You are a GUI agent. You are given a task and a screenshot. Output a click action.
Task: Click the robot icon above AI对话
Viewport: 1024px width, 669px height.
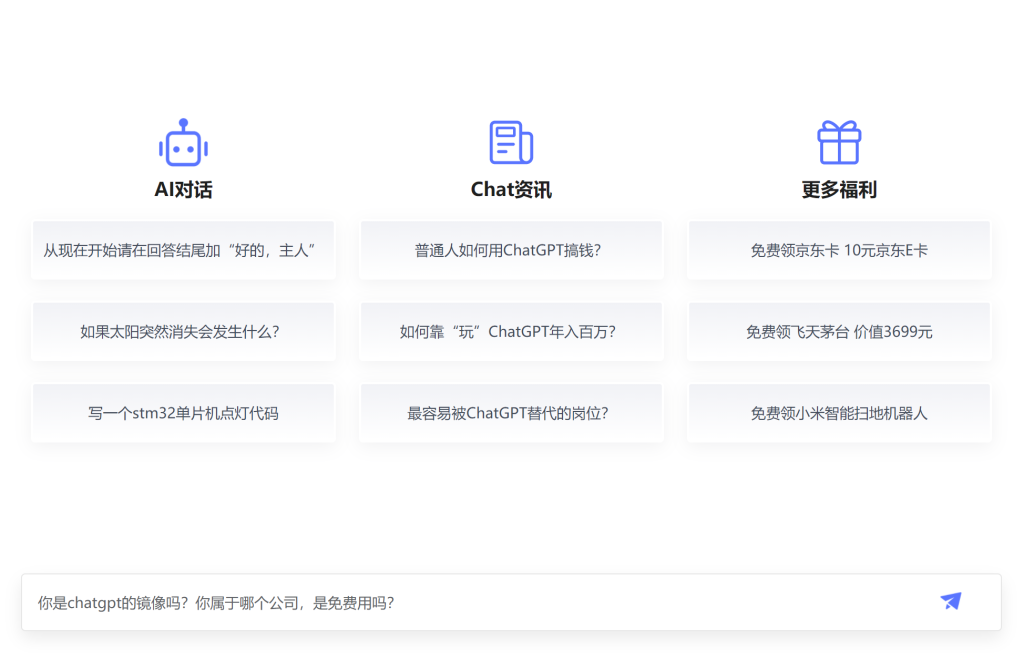click(184, 142)
